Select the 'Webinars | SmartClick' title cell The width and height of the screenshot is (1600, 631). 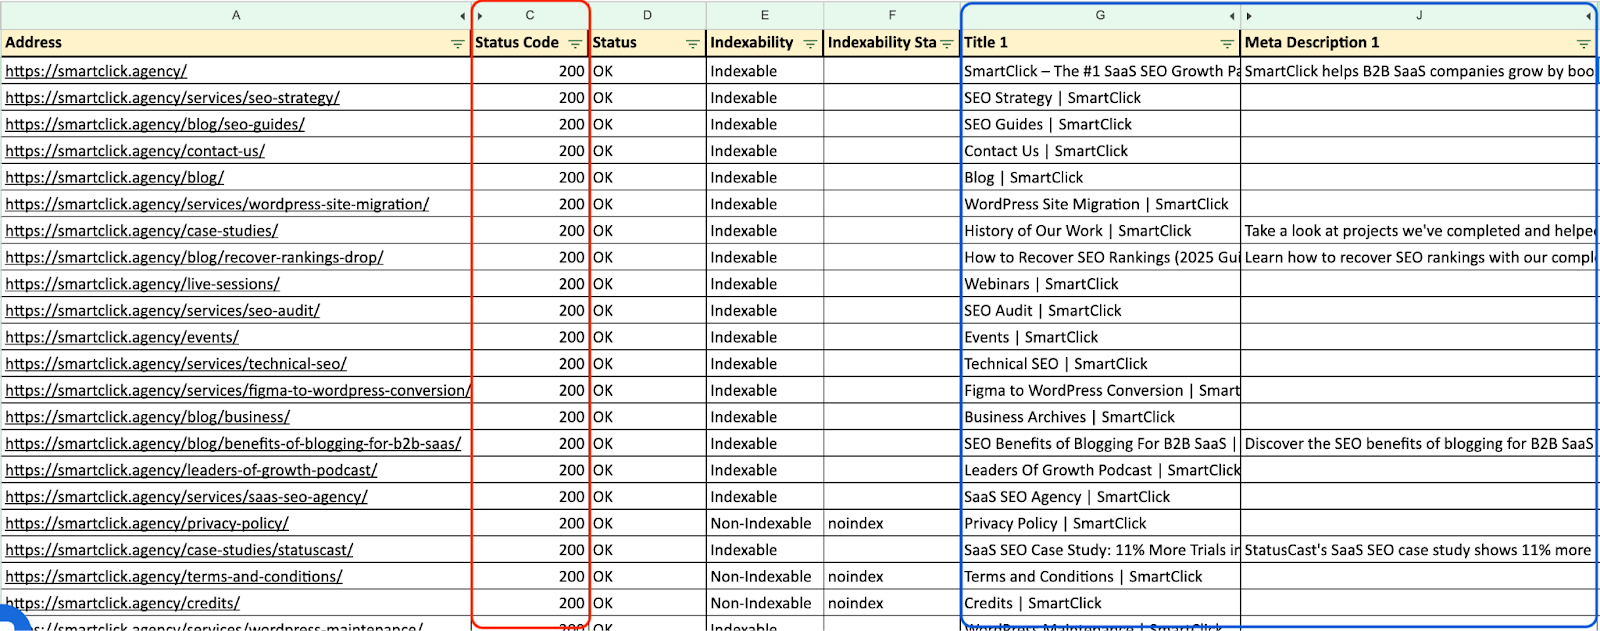(x=1100, y=284)
